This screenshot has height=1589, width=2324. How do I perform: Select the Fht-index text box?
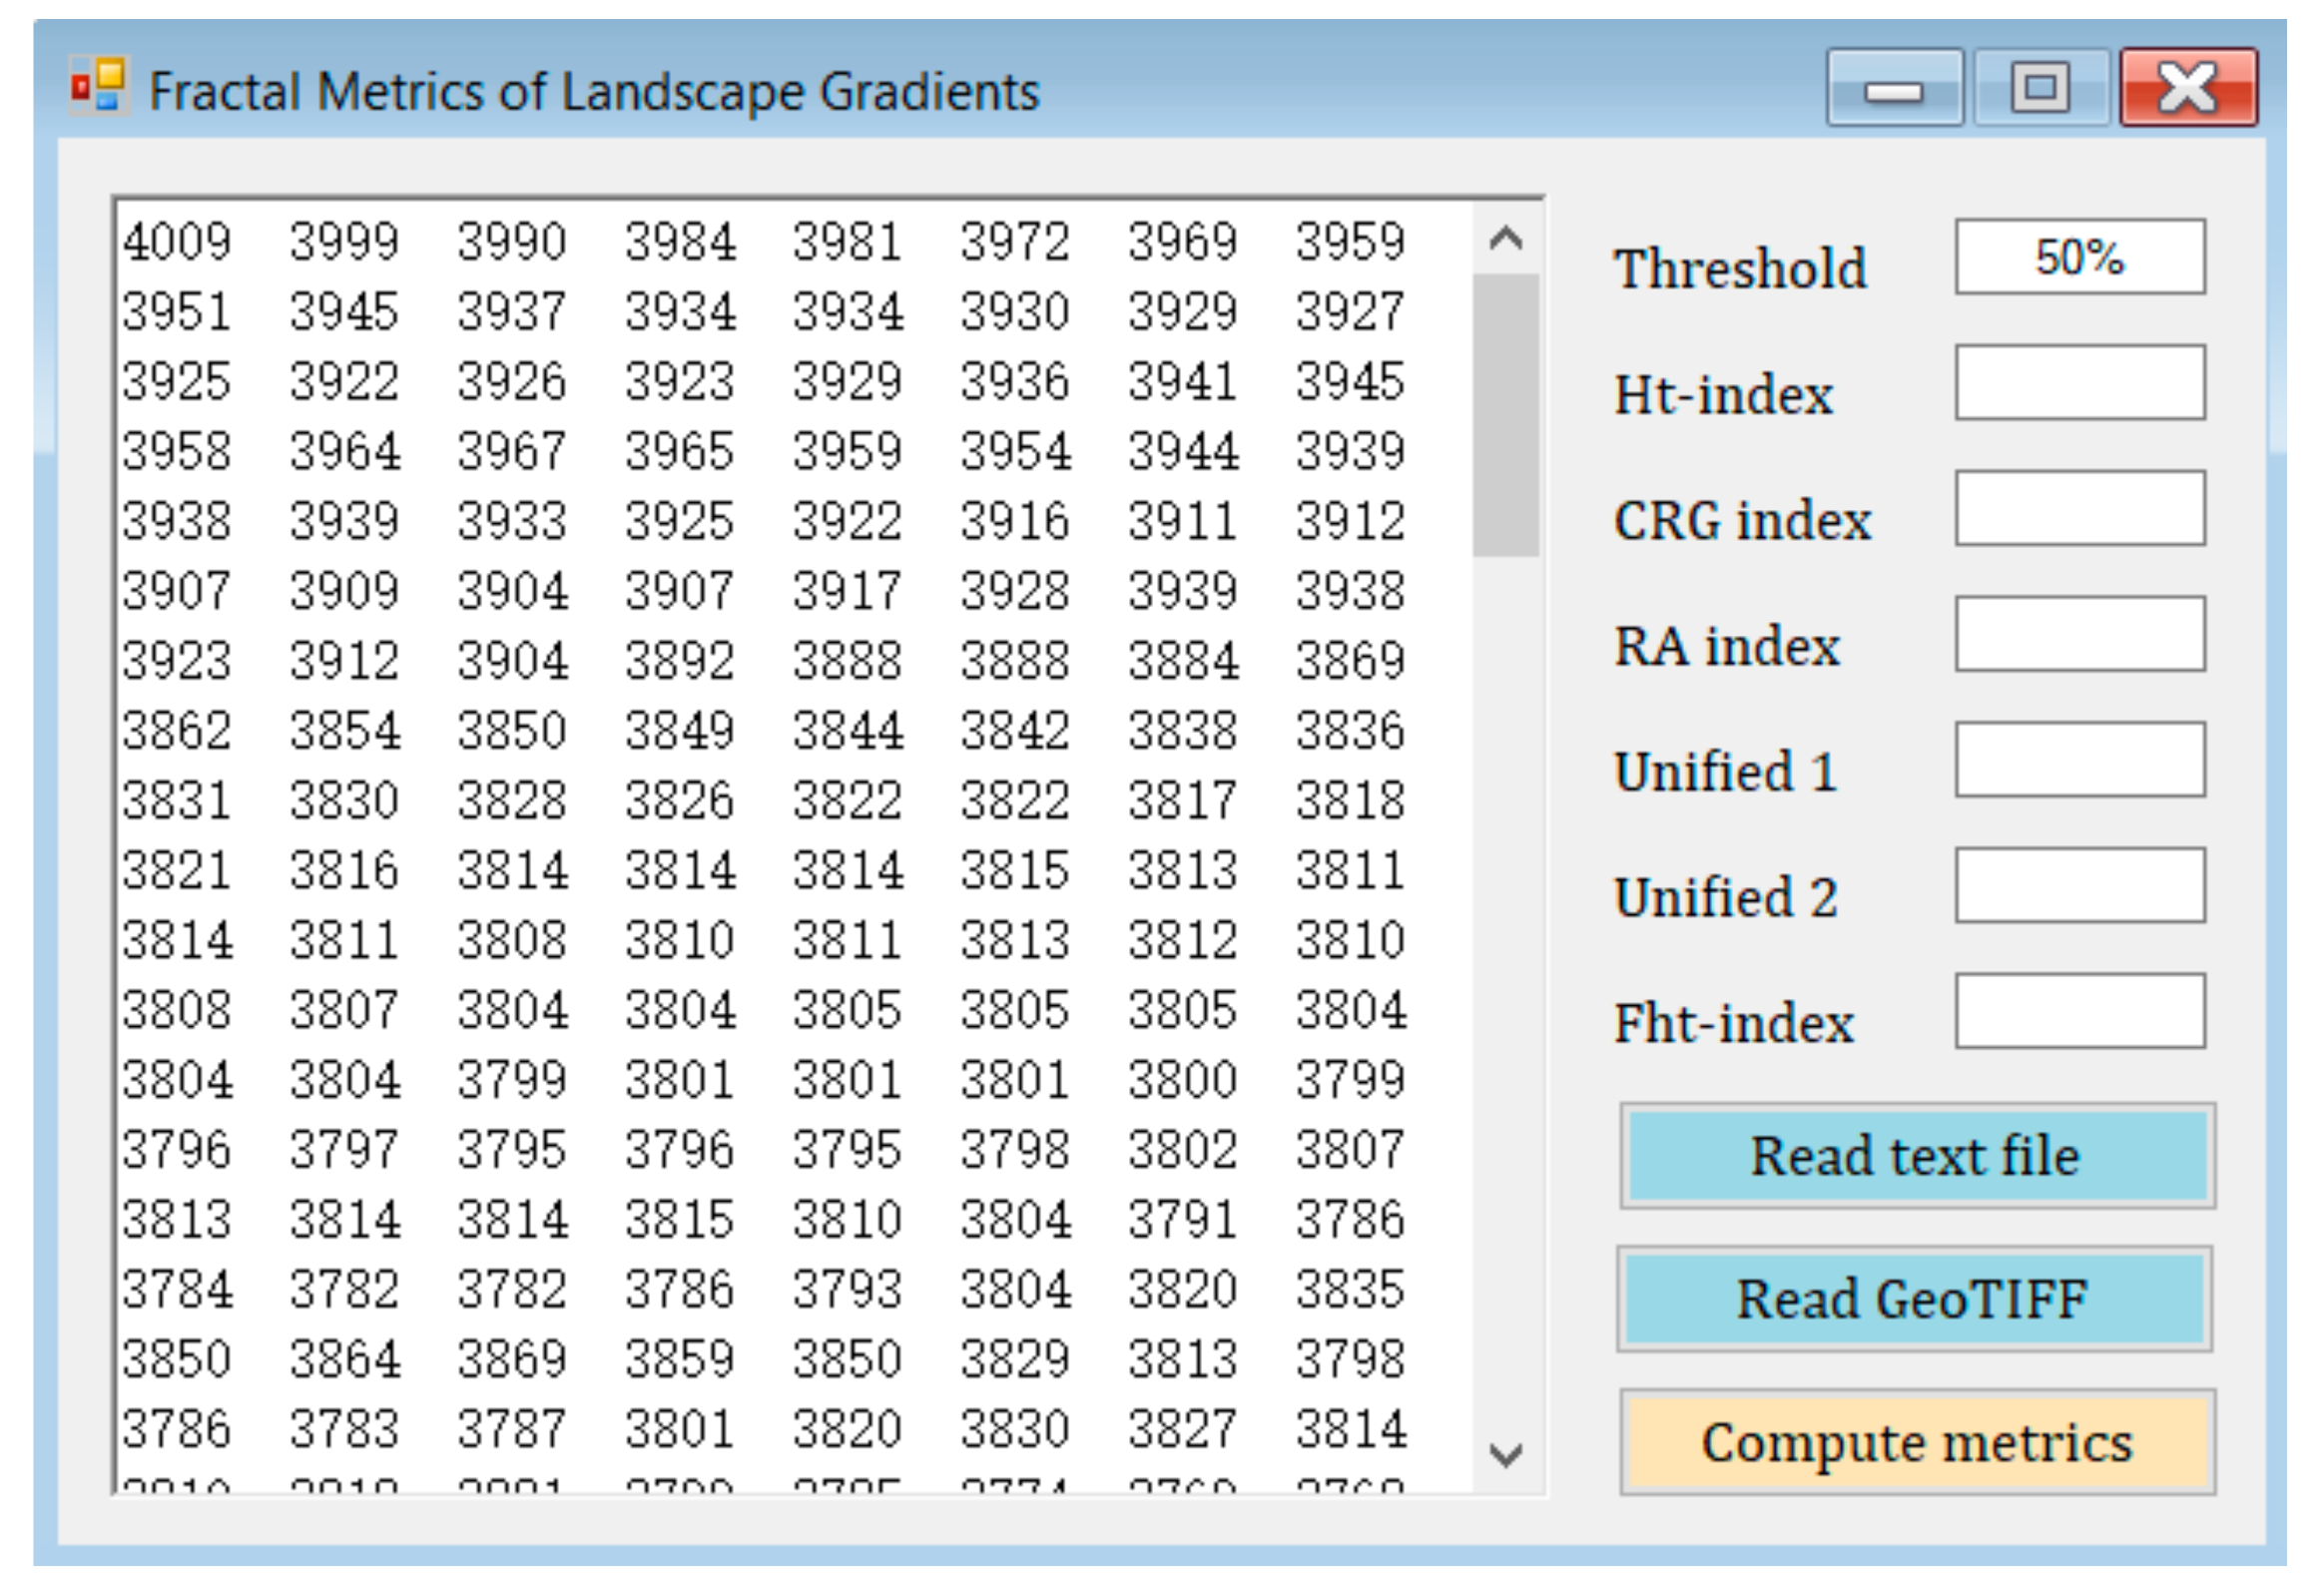2079,1011
